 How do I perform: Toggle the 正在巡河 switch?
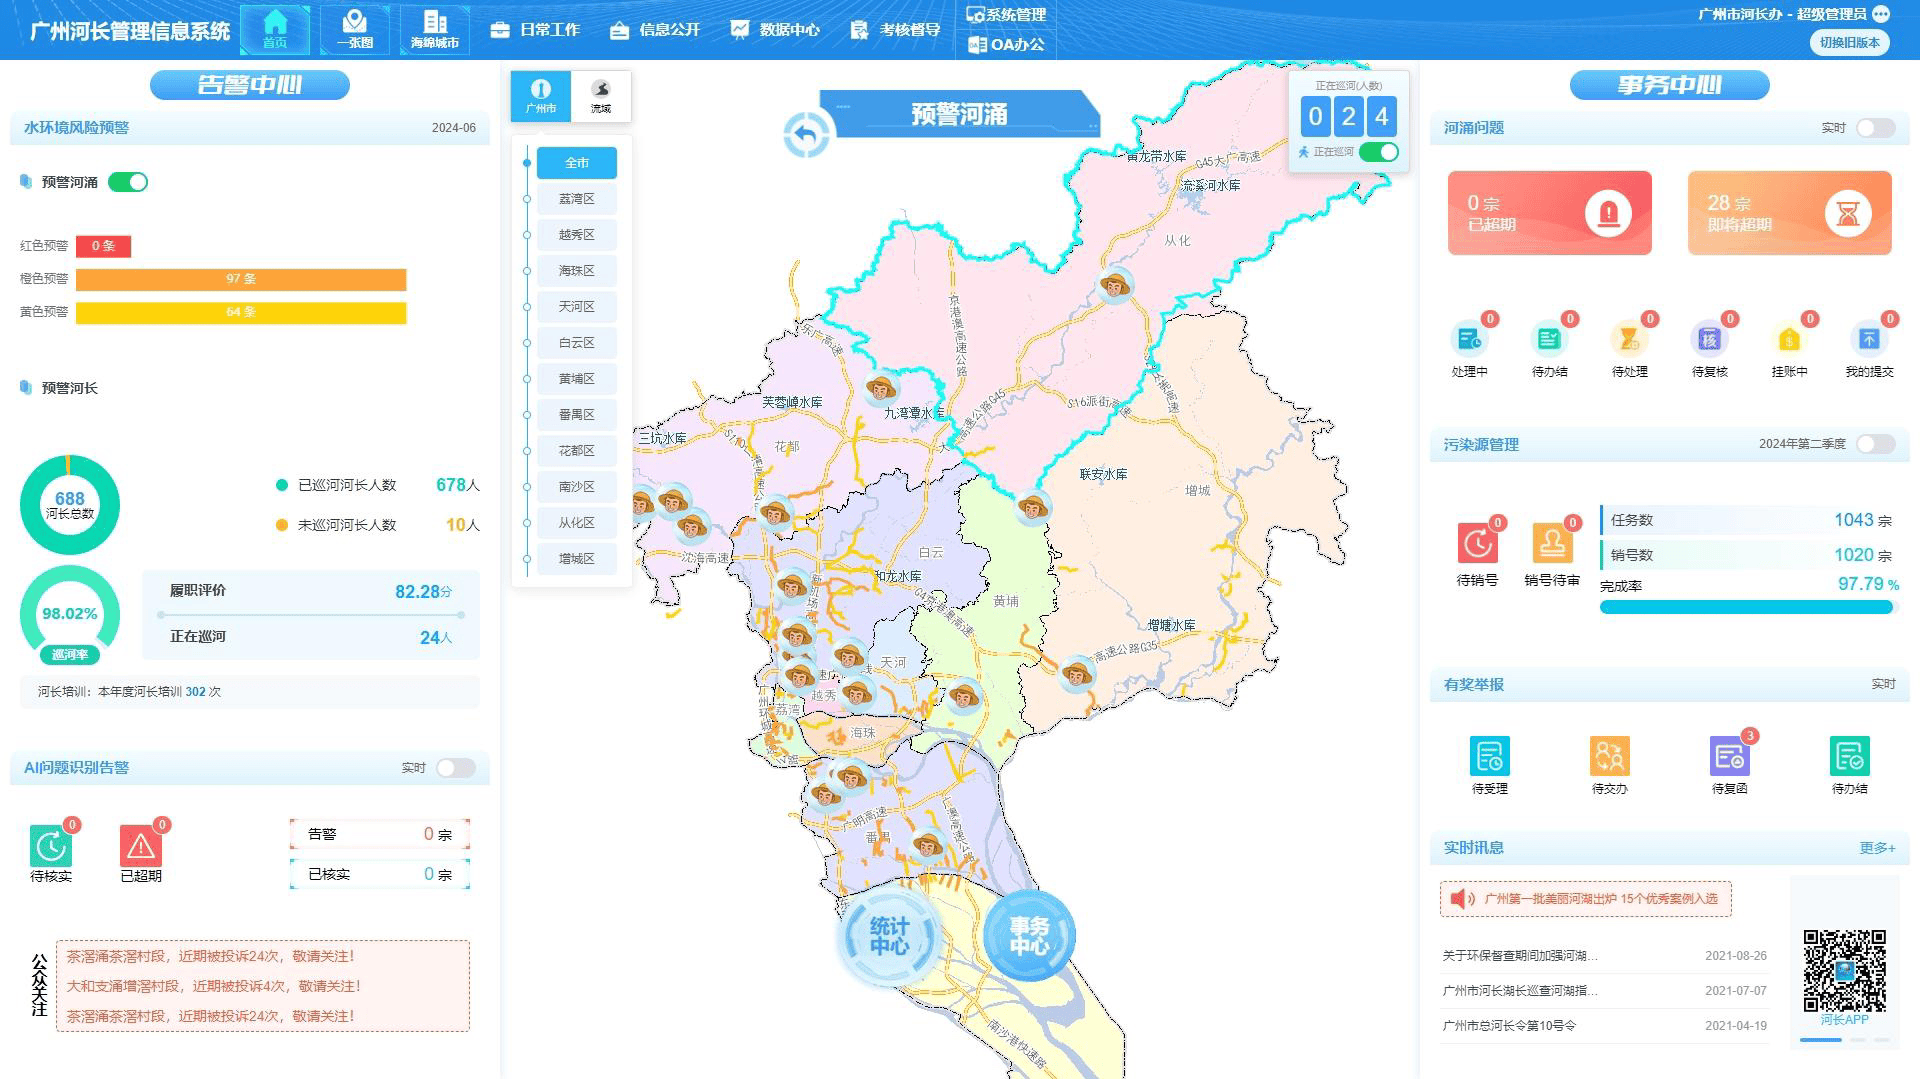click(1378, 152)
